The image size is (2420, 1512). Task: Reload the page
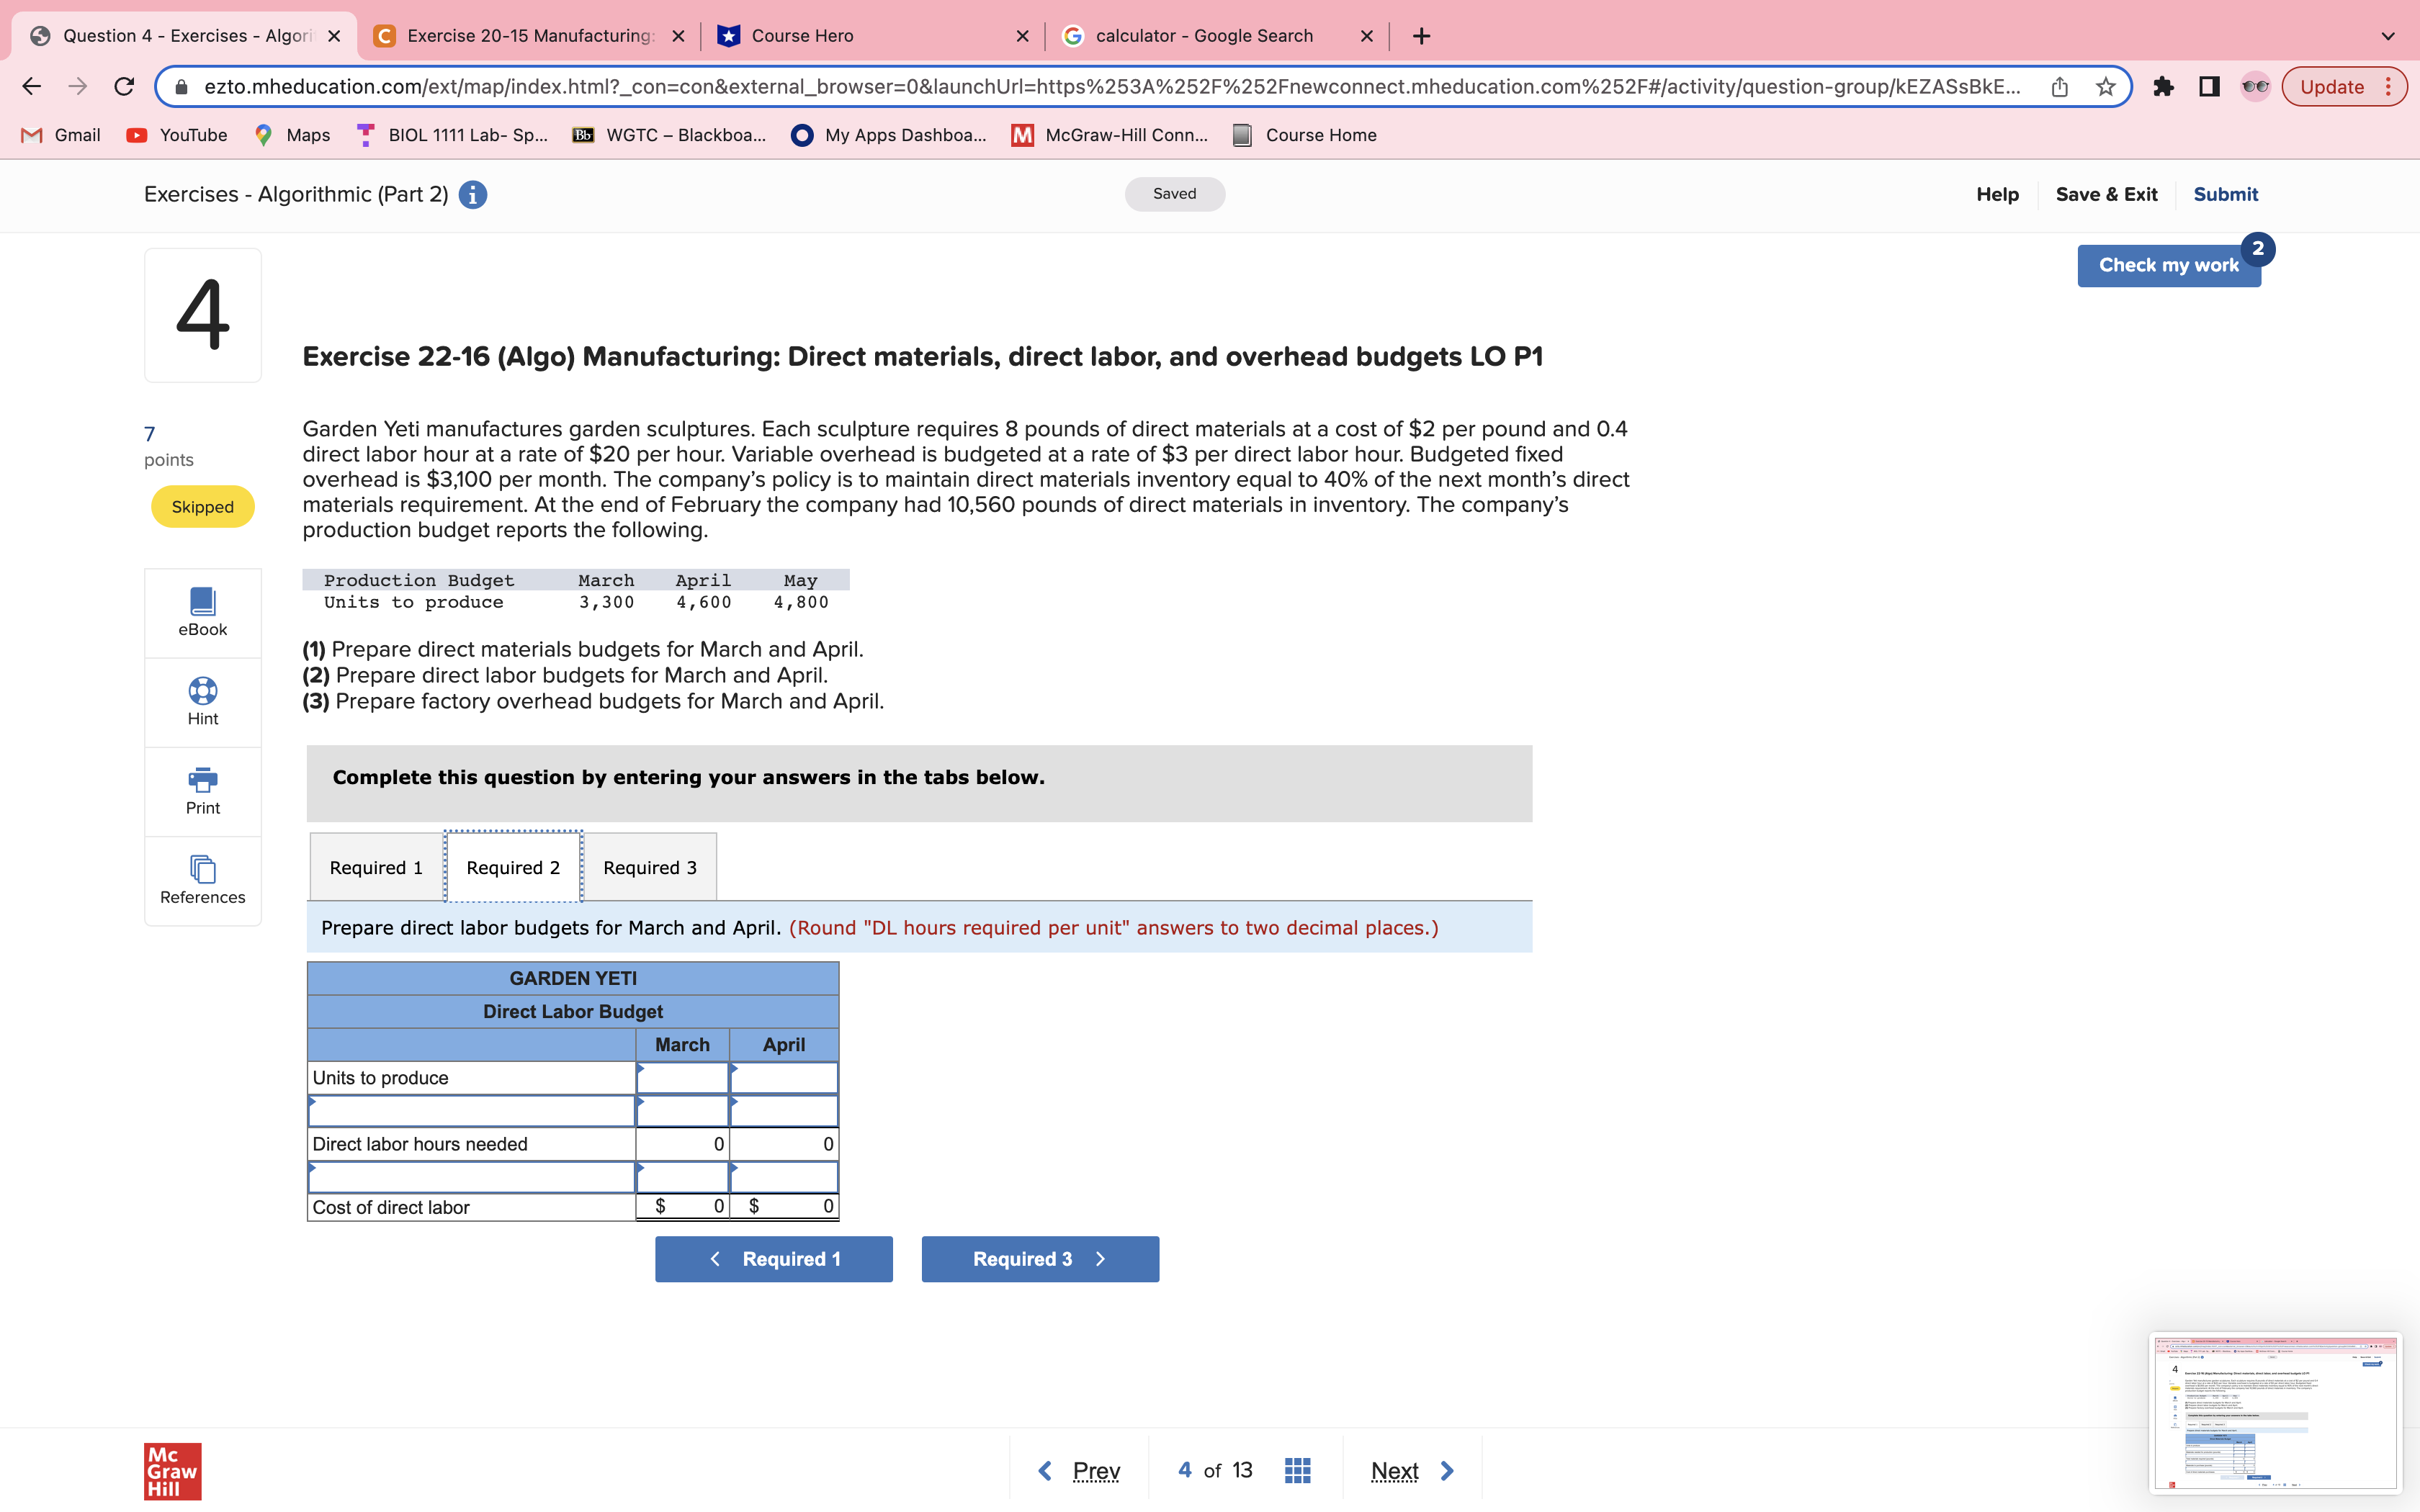[123, 86]
